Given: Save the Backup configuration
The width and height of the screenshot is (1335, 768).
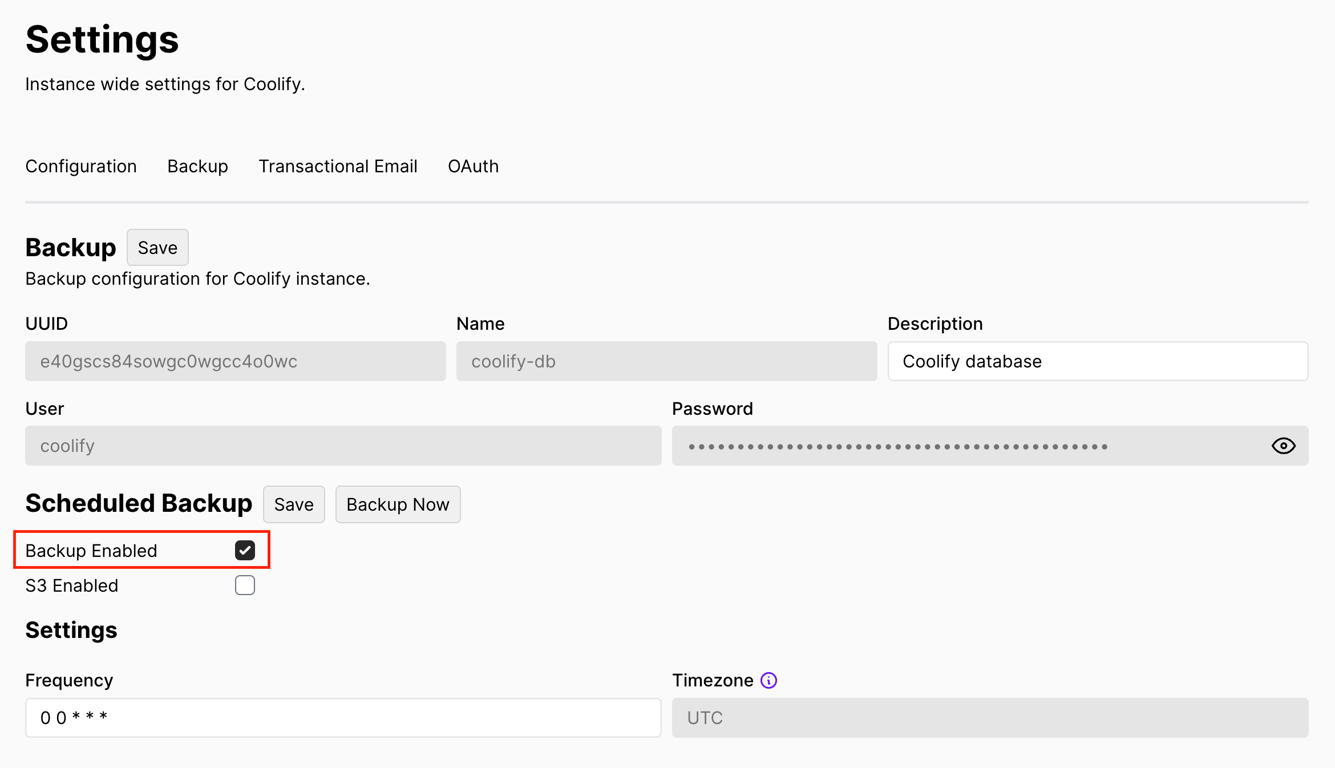Looking at the screenshot, I should (x=157, y=247).
